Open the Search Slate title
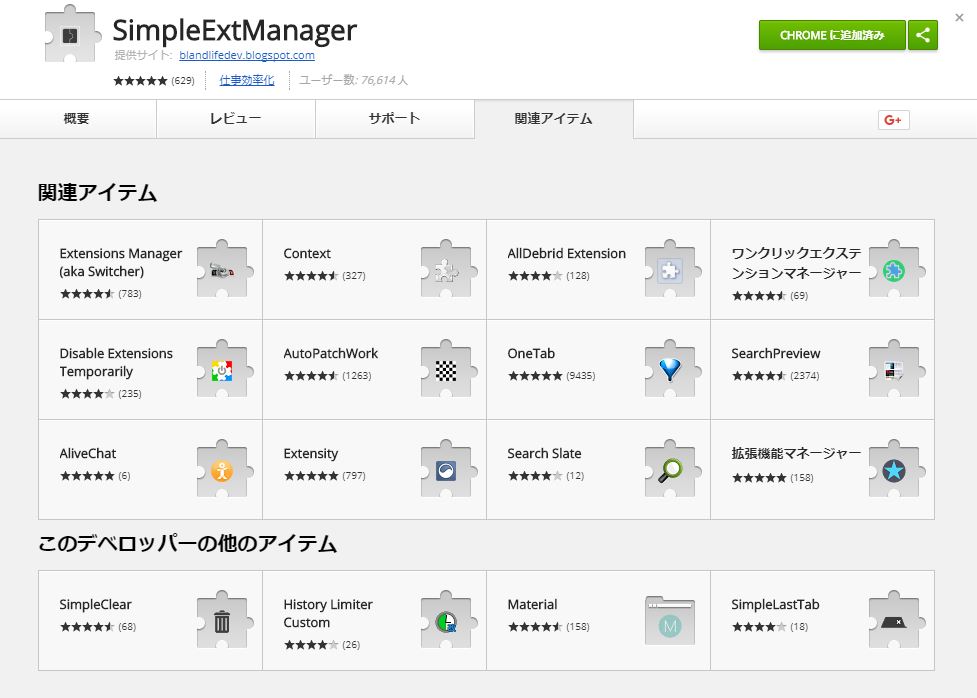This screenshot has width=977, height=698. click(x=544, y=454)
